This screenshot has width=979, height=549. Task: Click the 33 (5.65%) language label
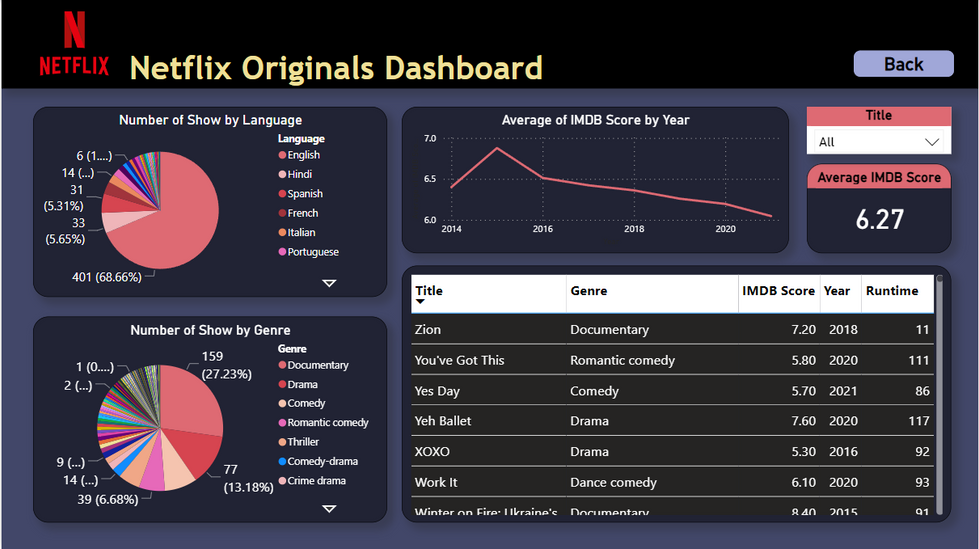65,230
